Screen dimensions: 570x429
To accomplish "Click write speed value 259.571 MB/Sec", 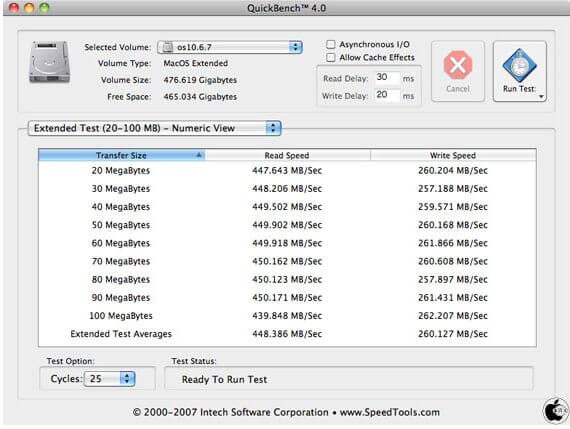I will pos(453,207).
